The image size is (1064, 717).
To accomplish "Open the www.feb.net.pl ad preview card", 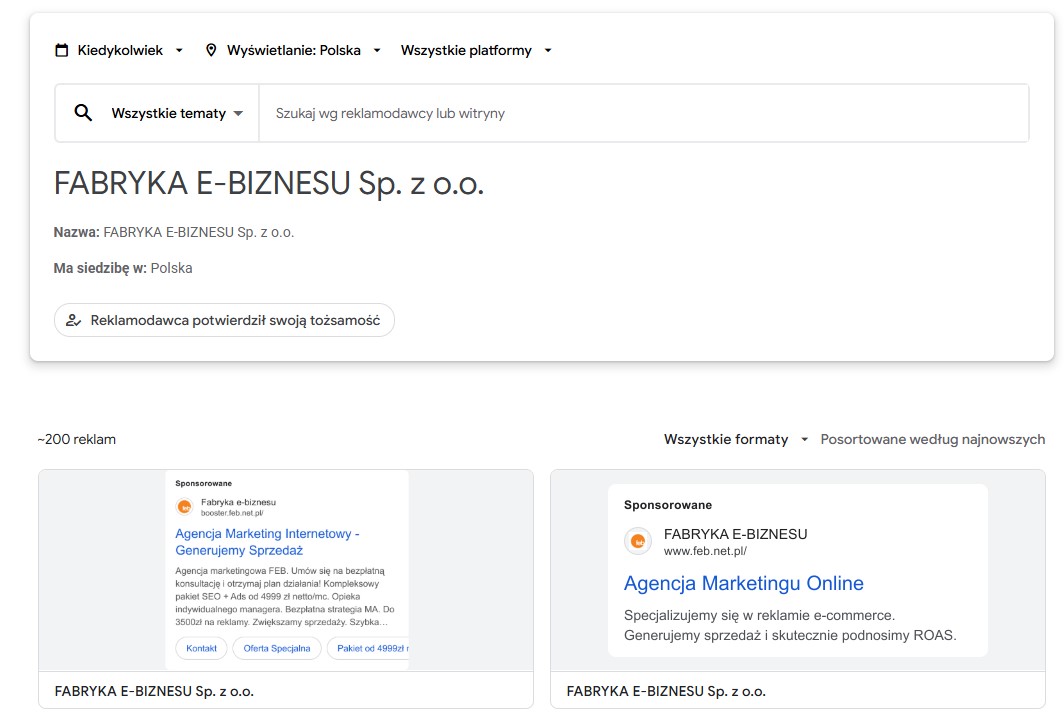I will pos(798,589).
